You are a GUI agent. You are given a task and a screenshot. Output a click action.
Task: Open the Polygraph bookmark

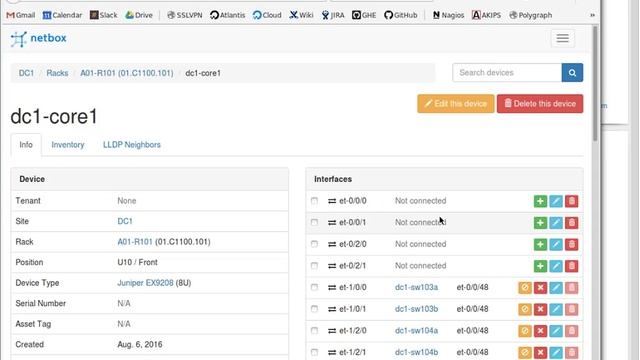[x=531, y=15]
